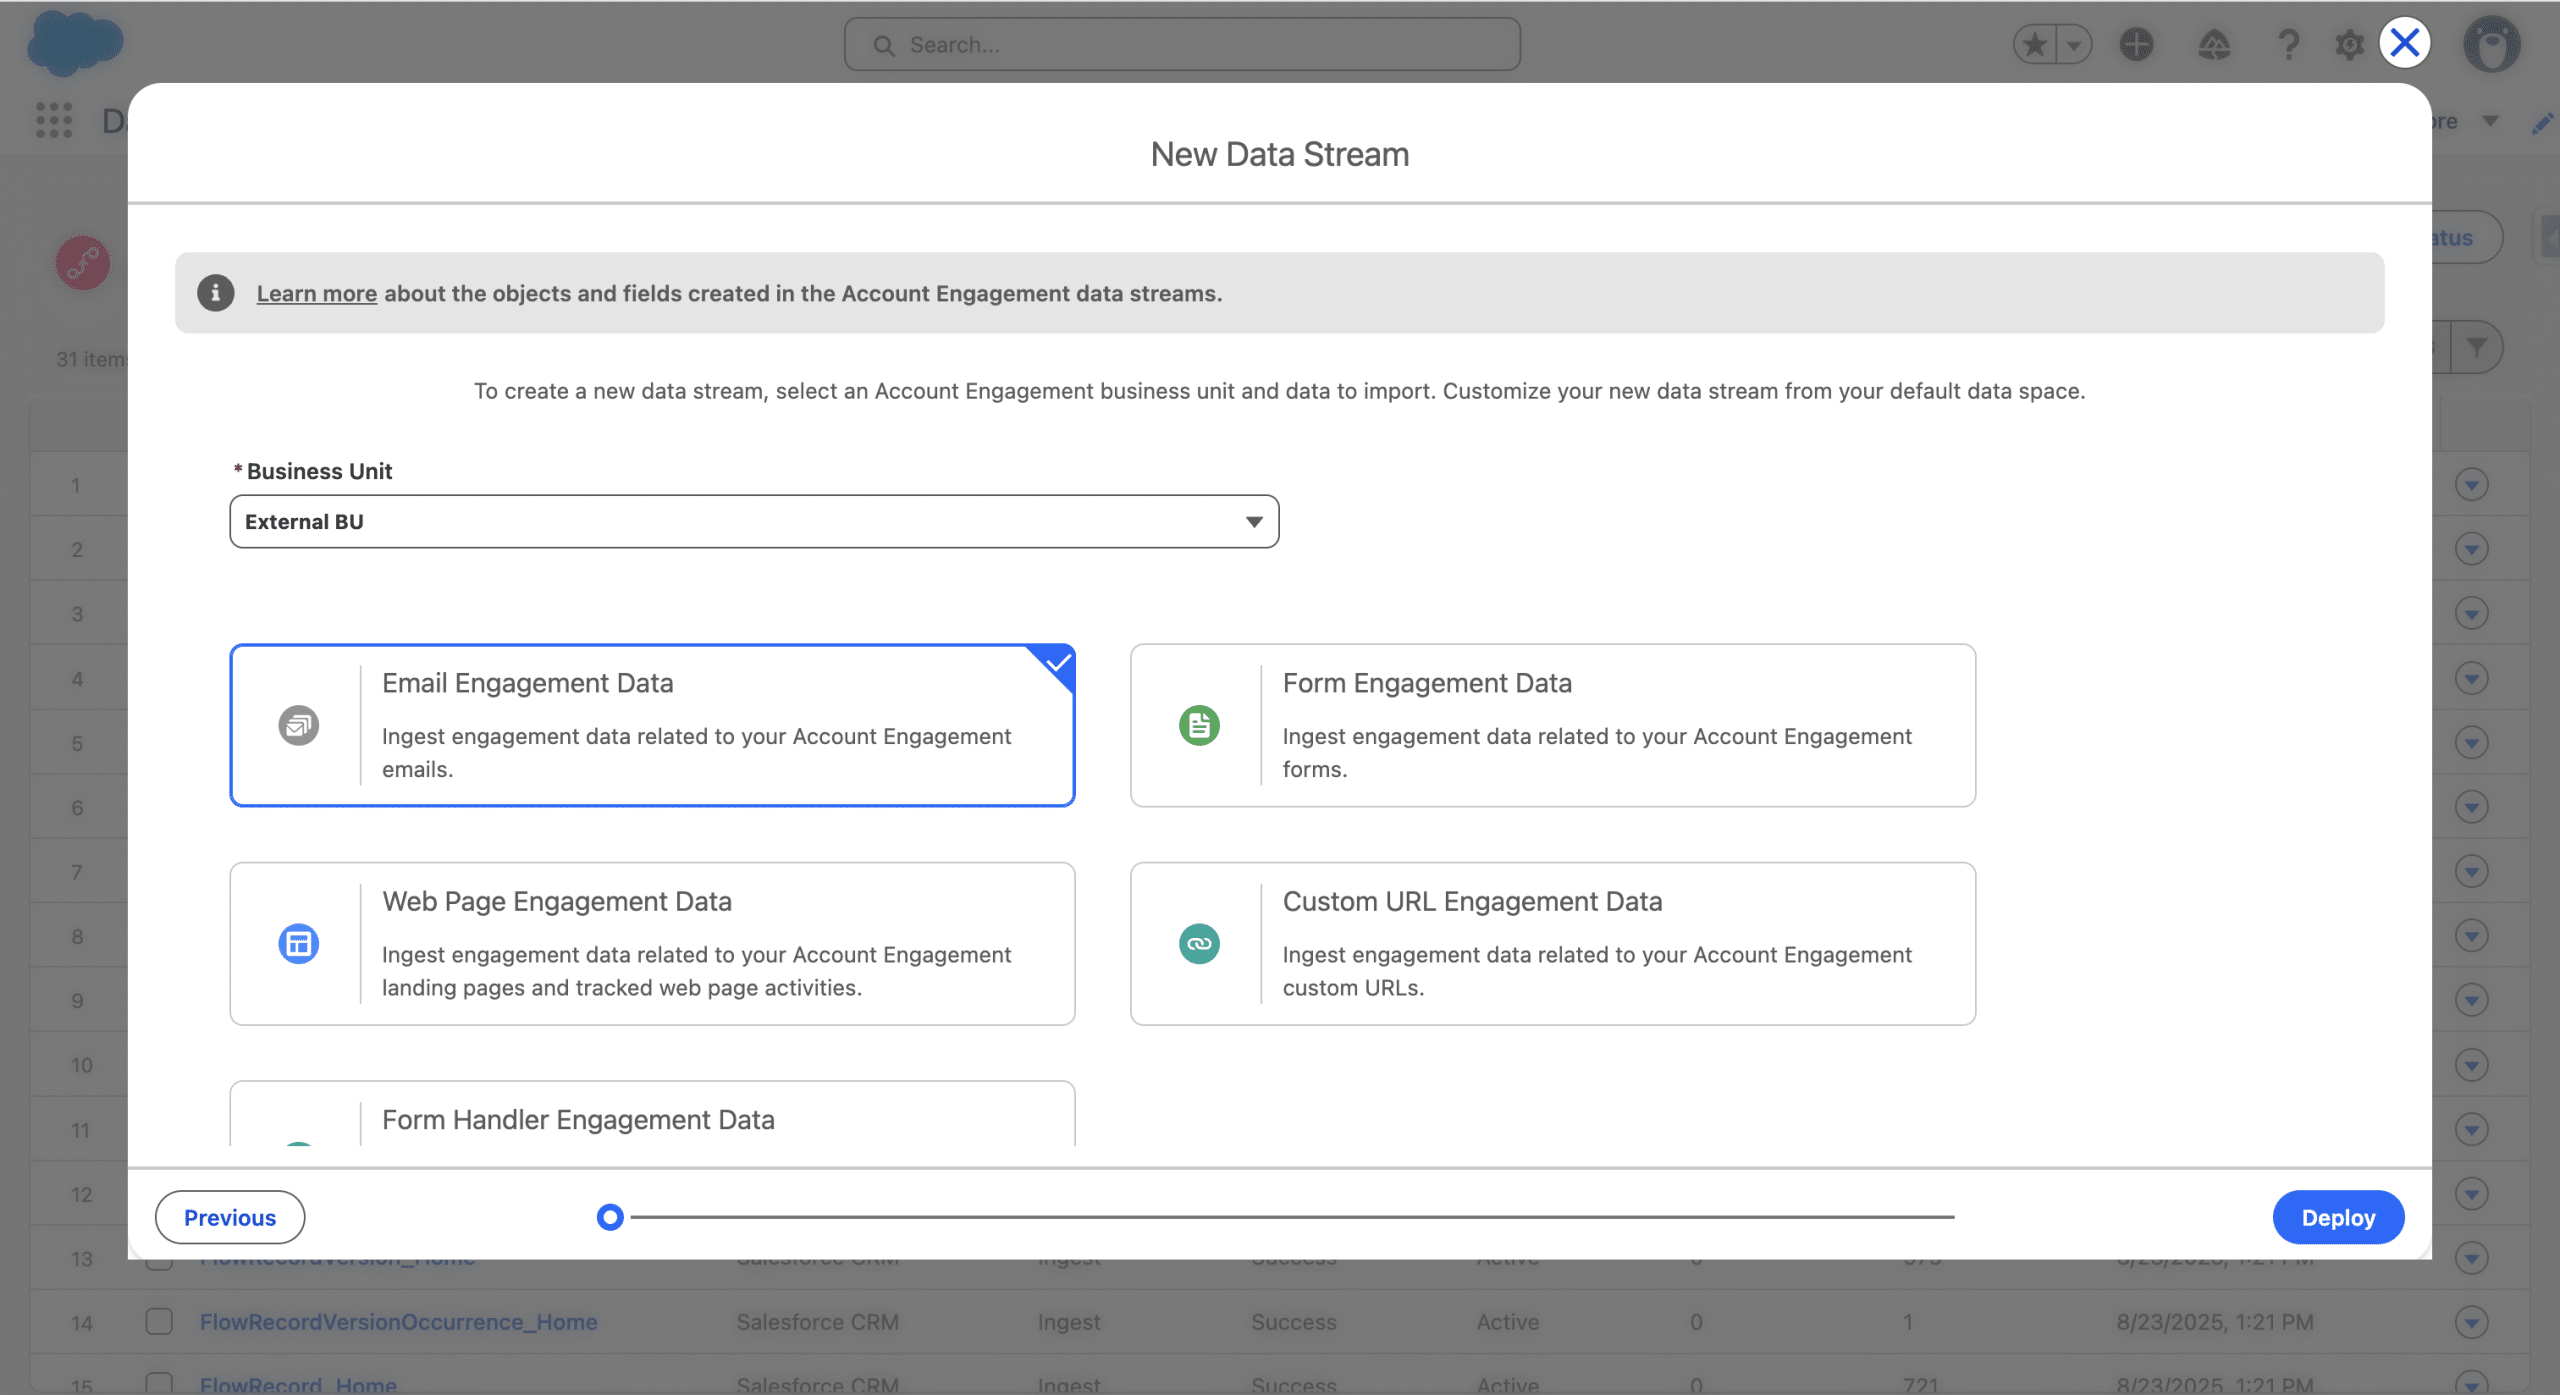Click the Email Engagement Data mail icon
Image resolution: width=2560 pixels, height=1395 pixels.
[298, 725]
